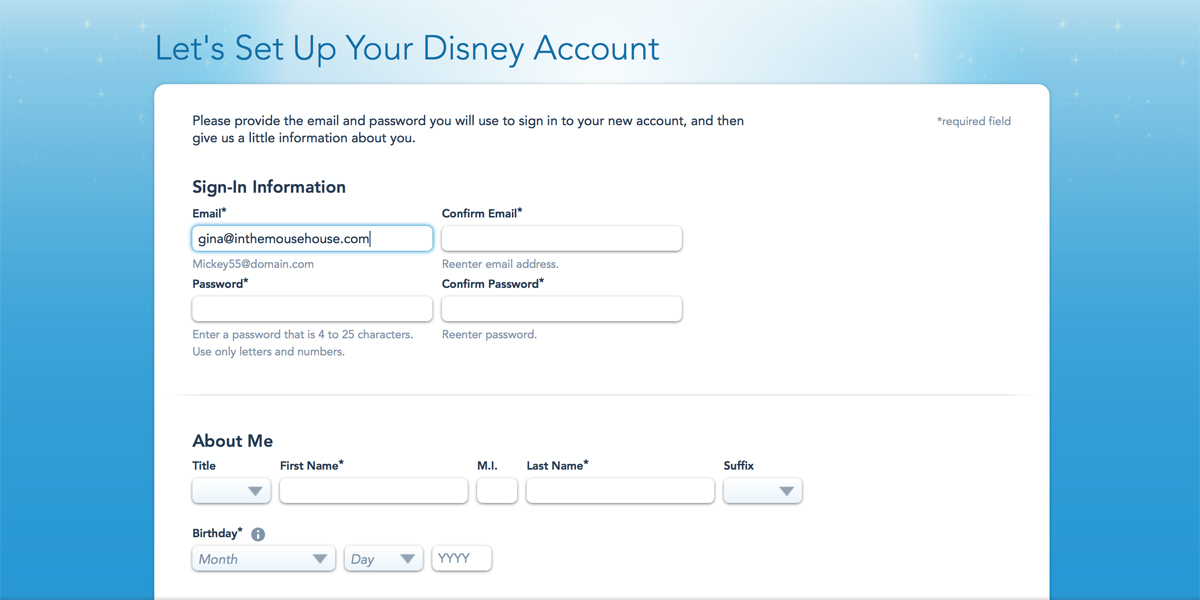
Task: Click the Confirm Email input field
Action: click(x=562, y=239)
